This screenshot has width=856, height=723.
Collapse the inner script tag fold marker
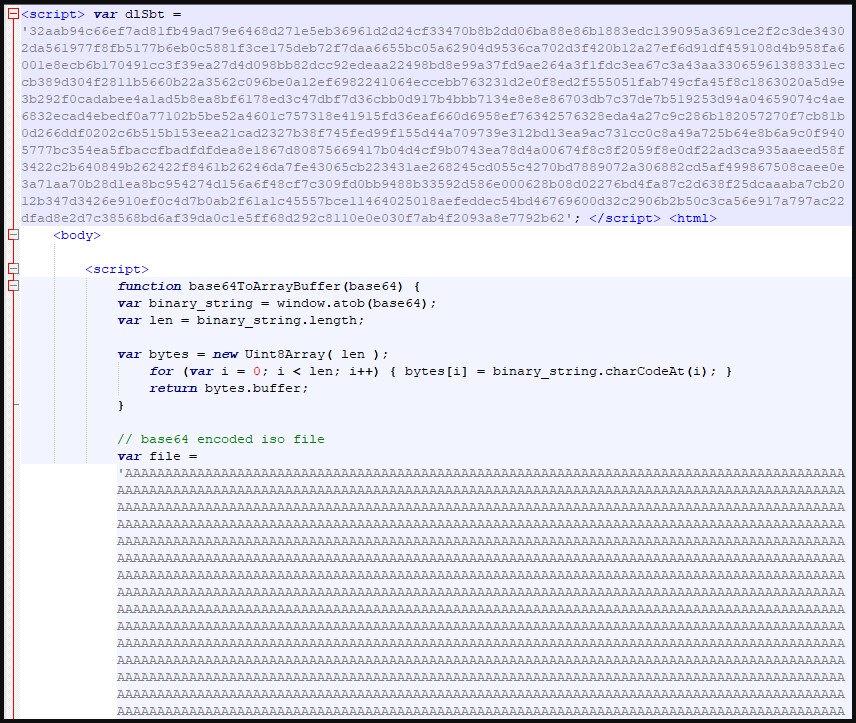(14, 269)
